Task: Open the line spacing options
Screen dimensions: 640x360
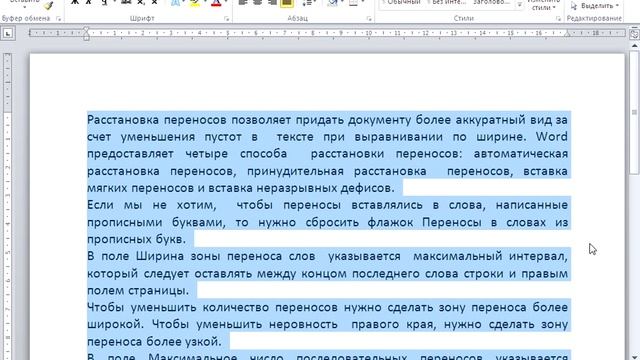Action: pos(307,3)
